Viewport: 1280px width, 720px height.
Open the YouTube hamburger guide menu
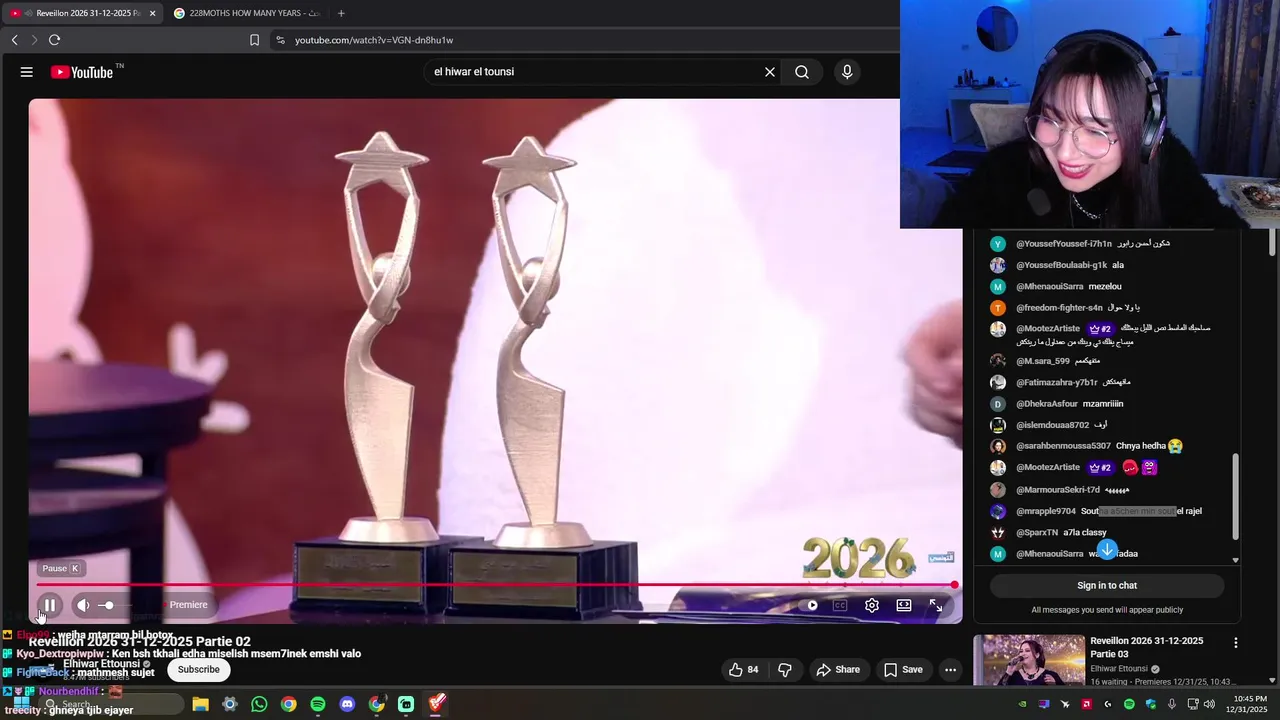click(x=27, y=72)
